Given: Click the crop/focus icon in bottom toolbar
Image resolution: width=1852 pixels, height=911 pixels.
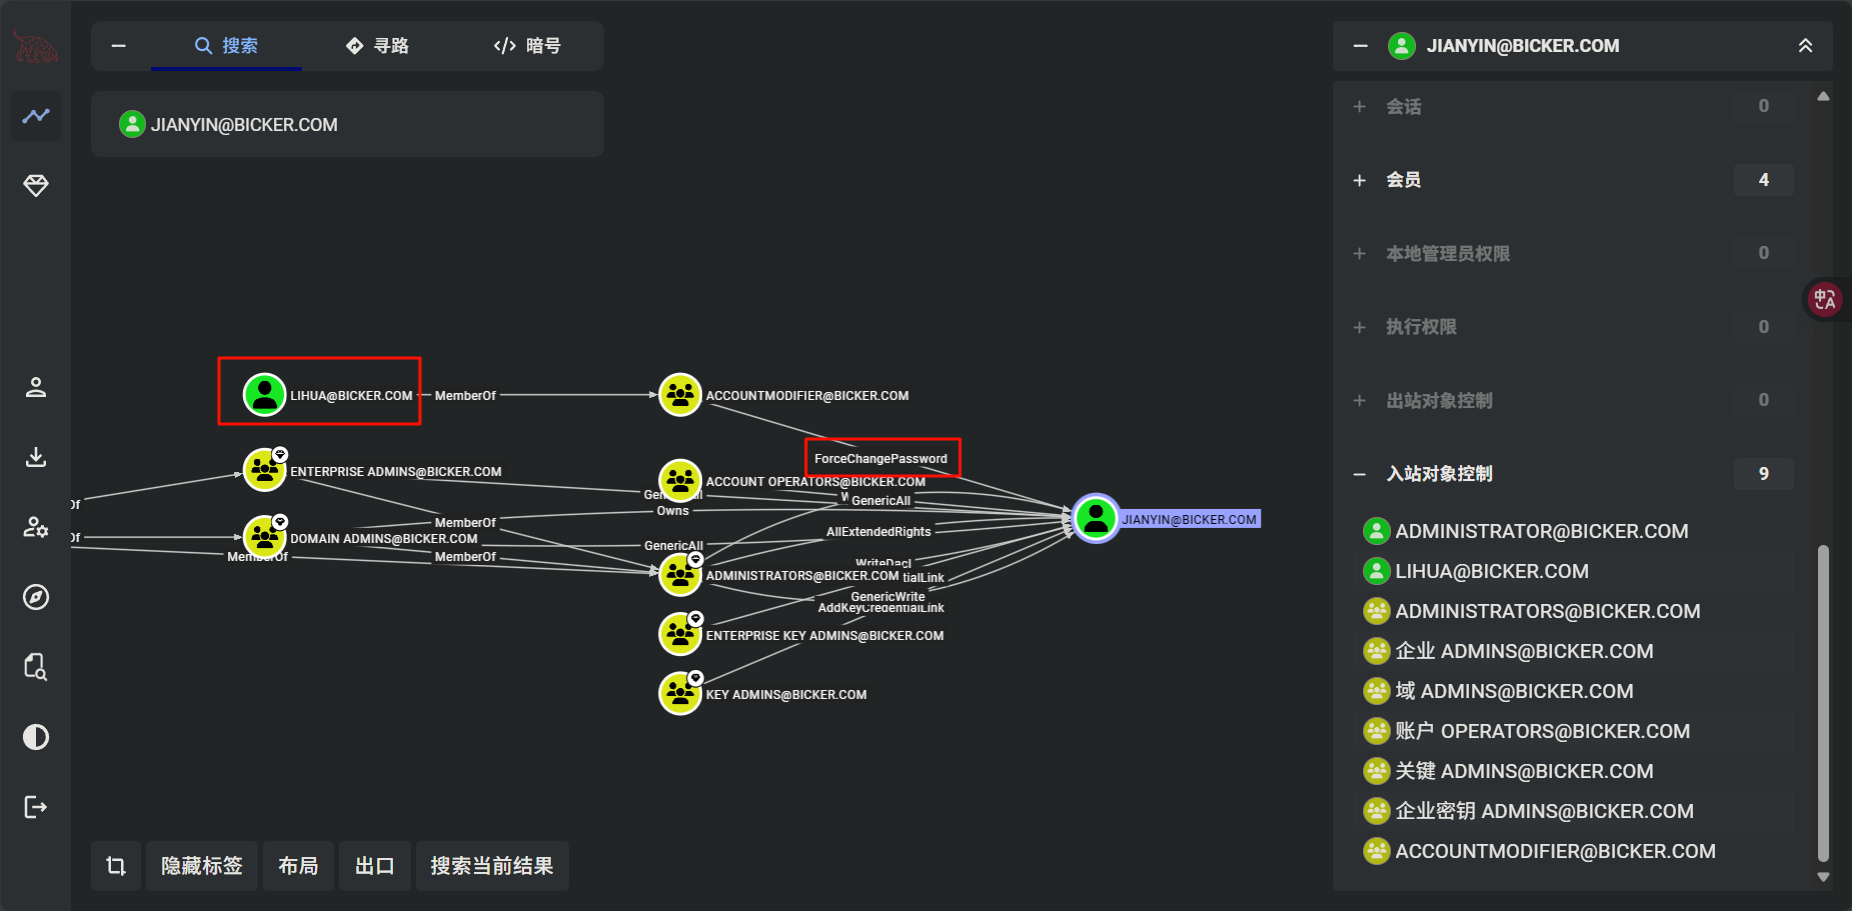Looking at the screenshot, I should click(116, 866).
